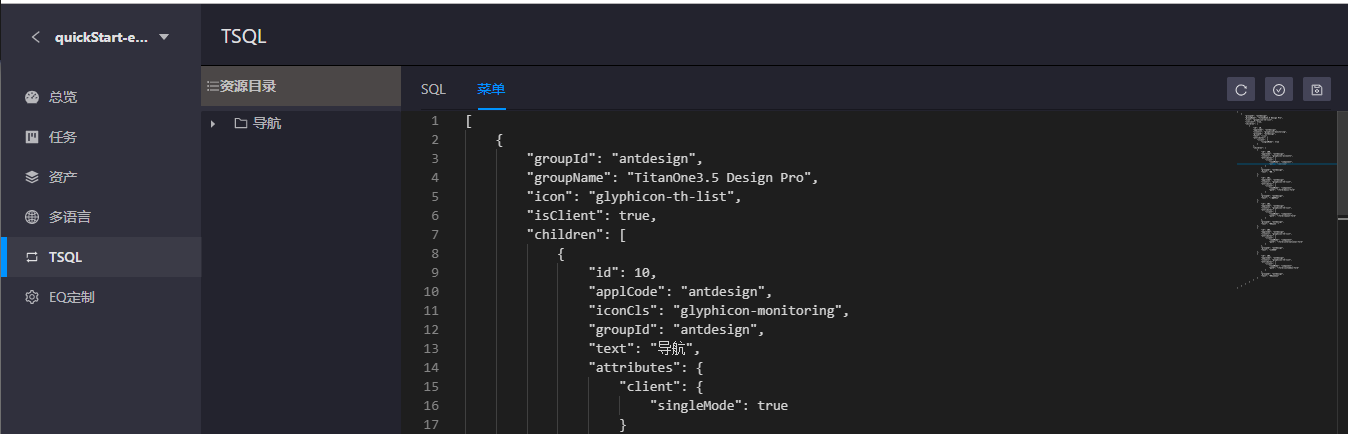
Task: Click the 导航 folder icon
Action: point(240,124)
